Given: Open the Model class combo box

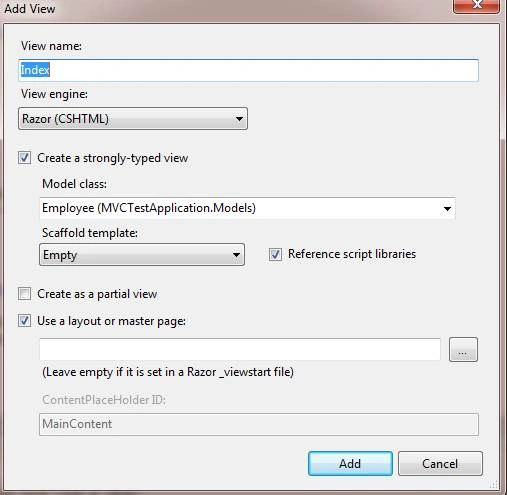Looking at the screenshot, I should pos(247,208).
